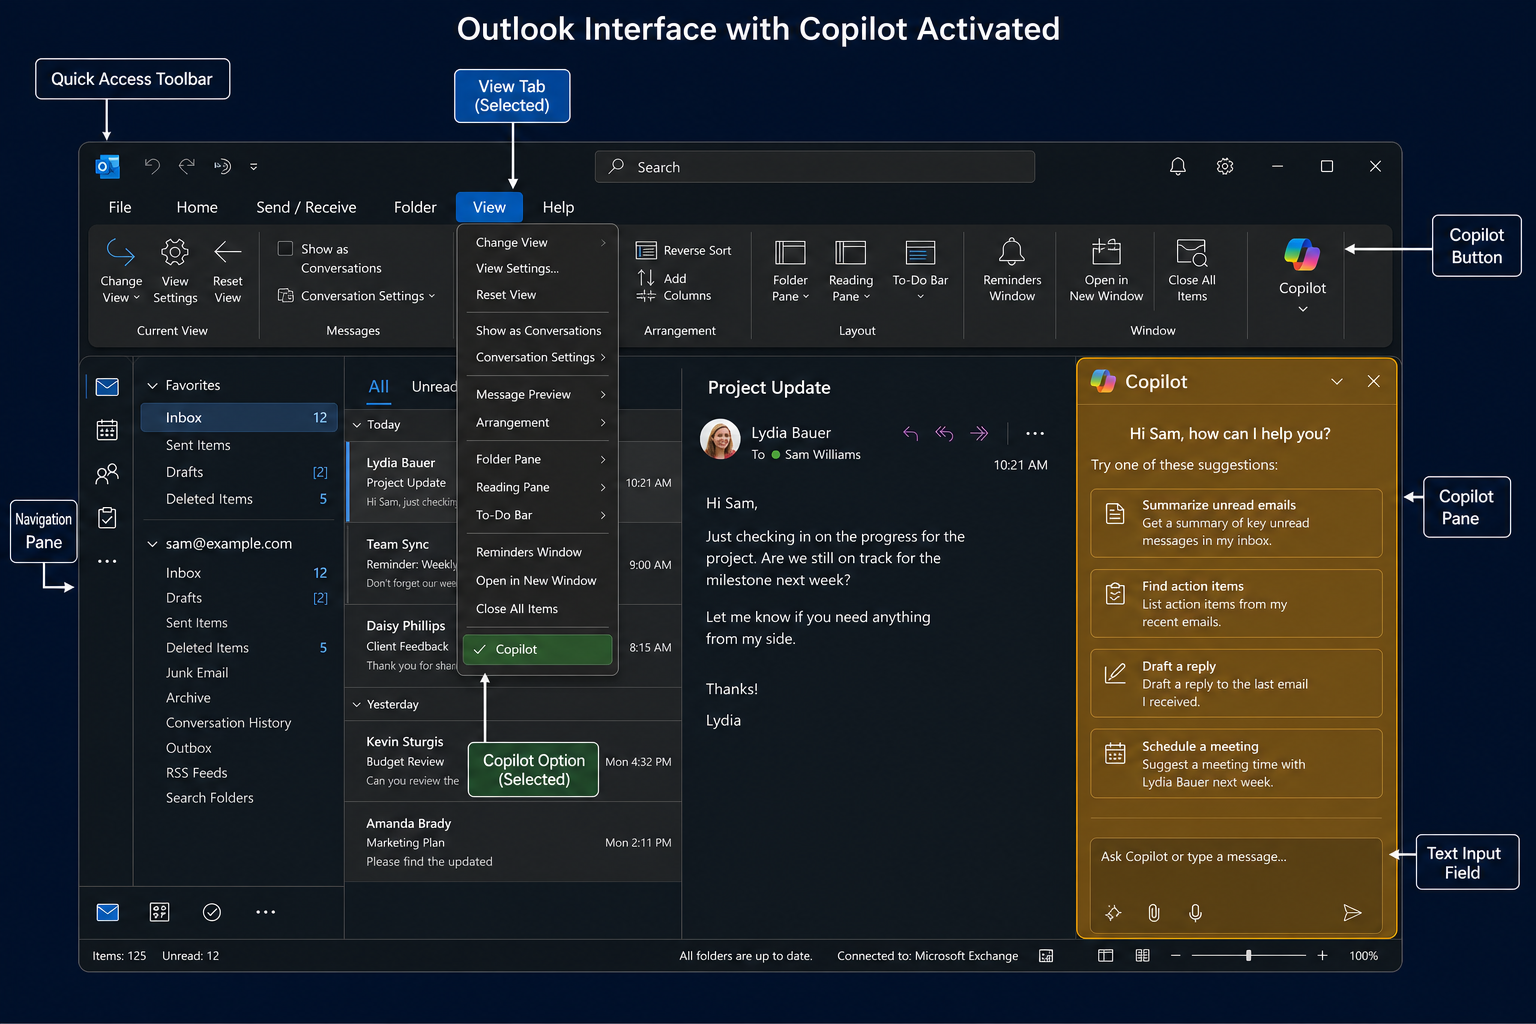Collapse the Today message group

click(x=357, y=425)
